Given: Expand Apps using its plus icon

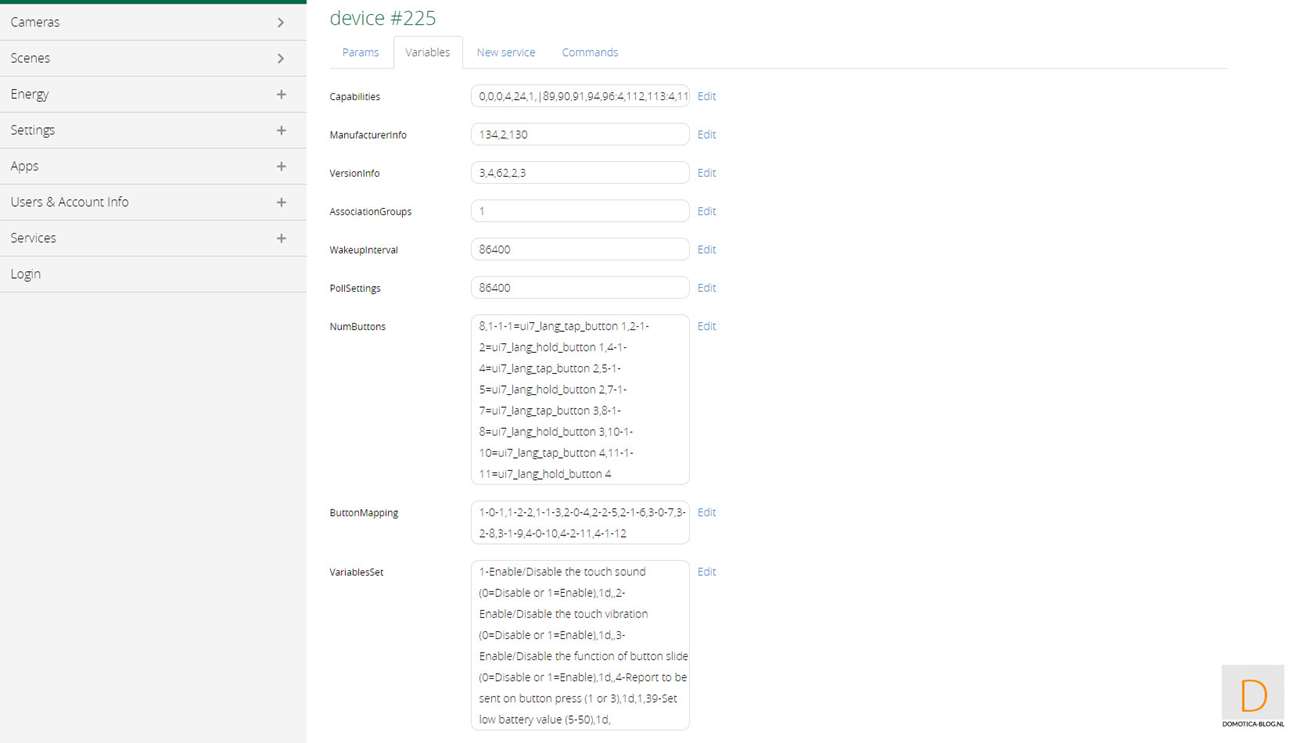Looking at the screenshot, I should pos(281,166).
